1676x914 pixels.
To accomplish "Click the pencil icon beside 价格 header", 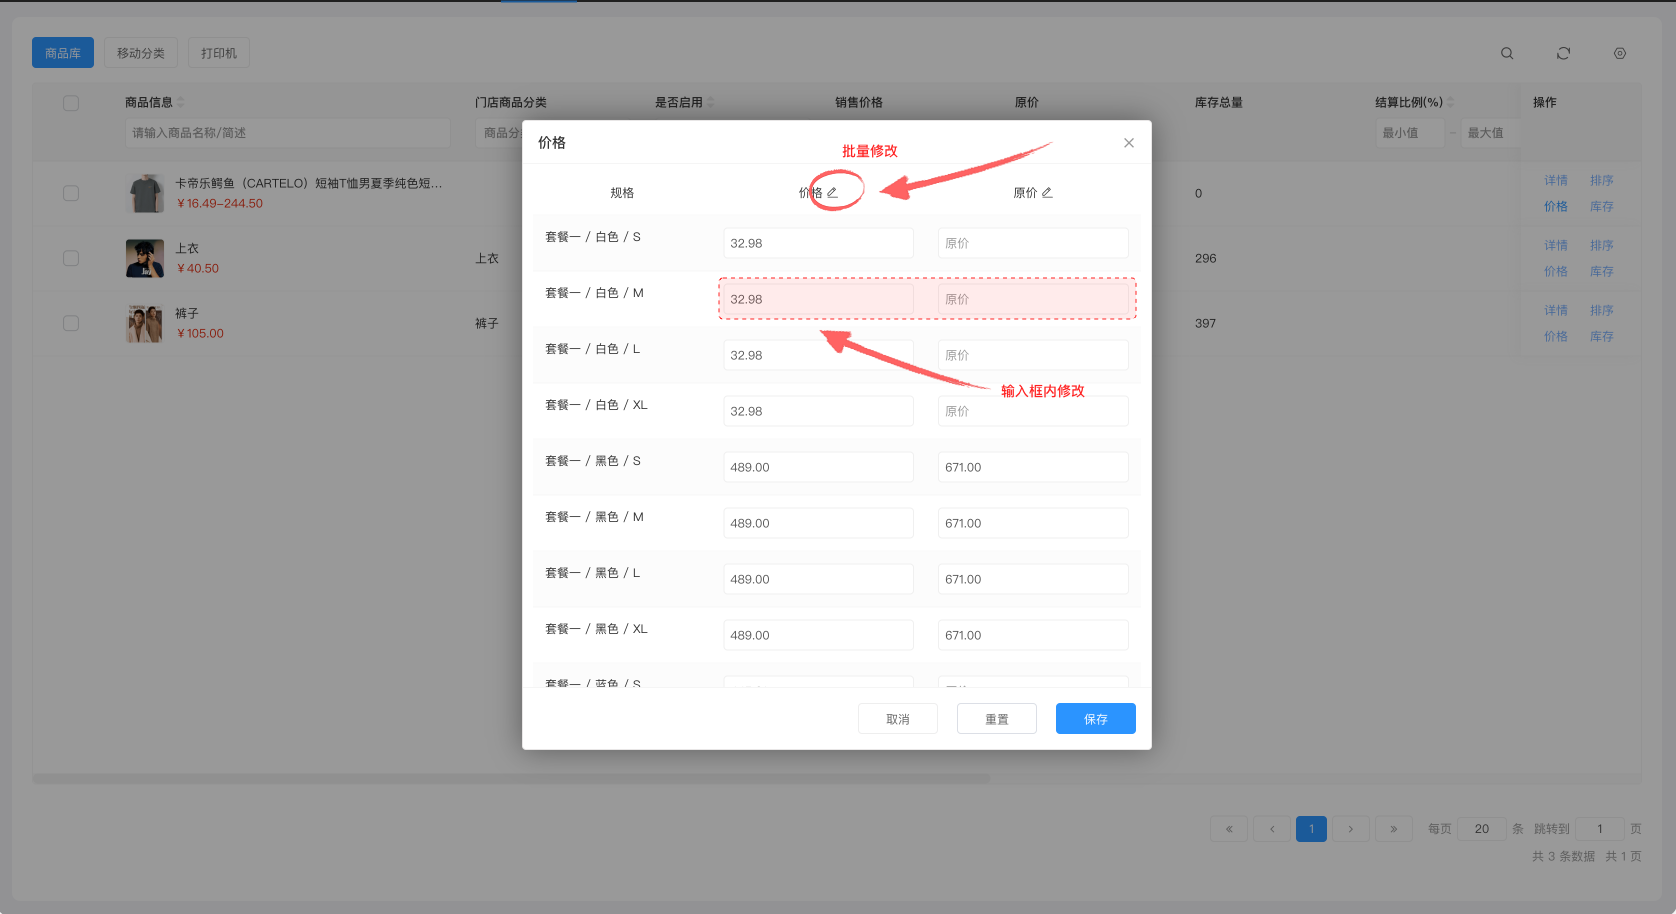I will [832, 193].
